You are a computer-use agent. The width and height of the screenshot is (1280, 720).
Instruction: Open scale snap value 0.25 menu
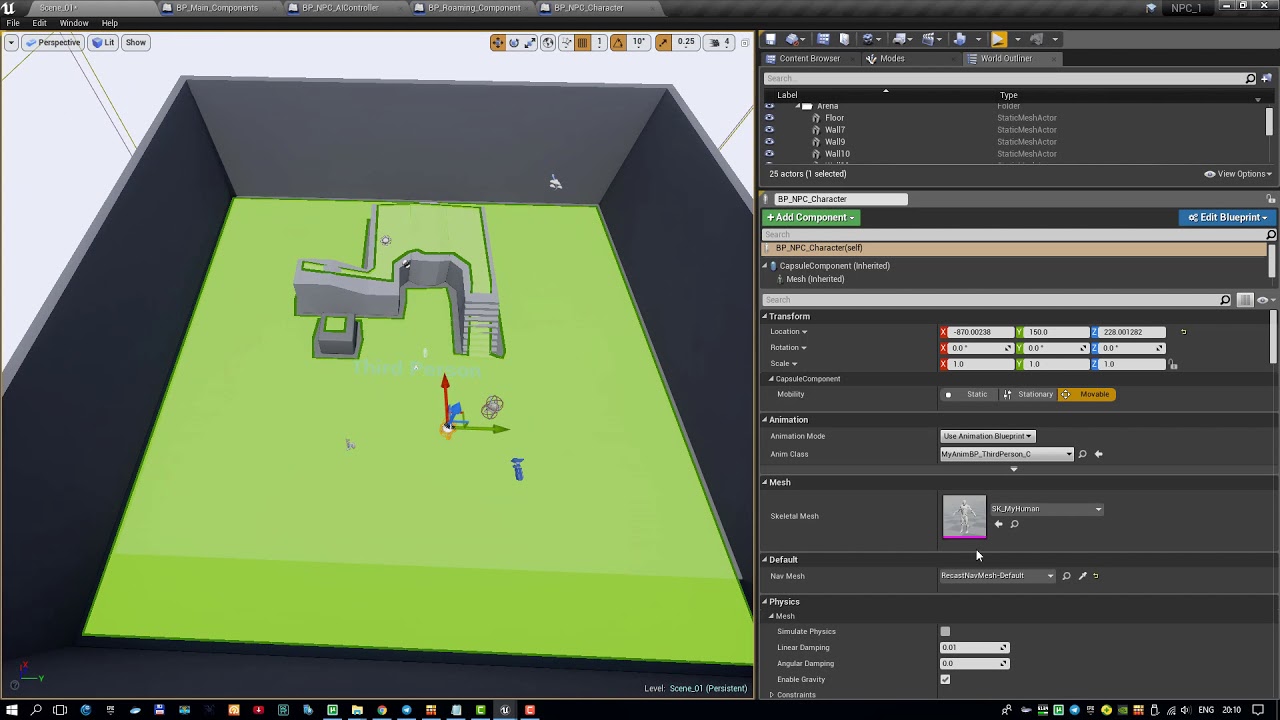tap(686, 42)
